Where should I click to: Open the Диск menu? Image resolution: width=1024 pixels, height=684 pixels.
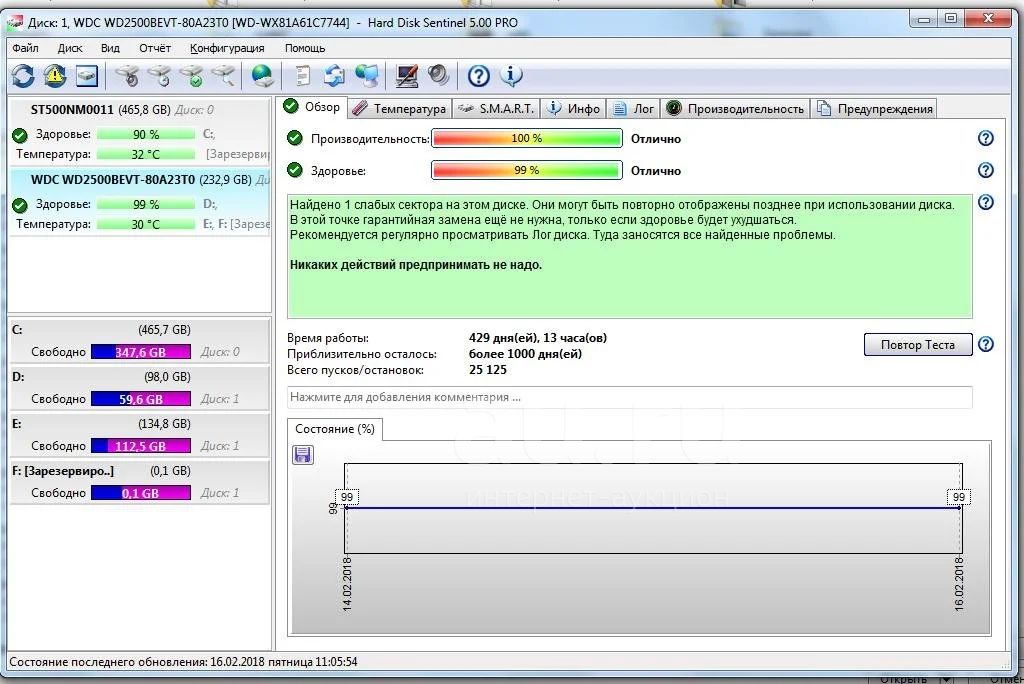(70, 48)
